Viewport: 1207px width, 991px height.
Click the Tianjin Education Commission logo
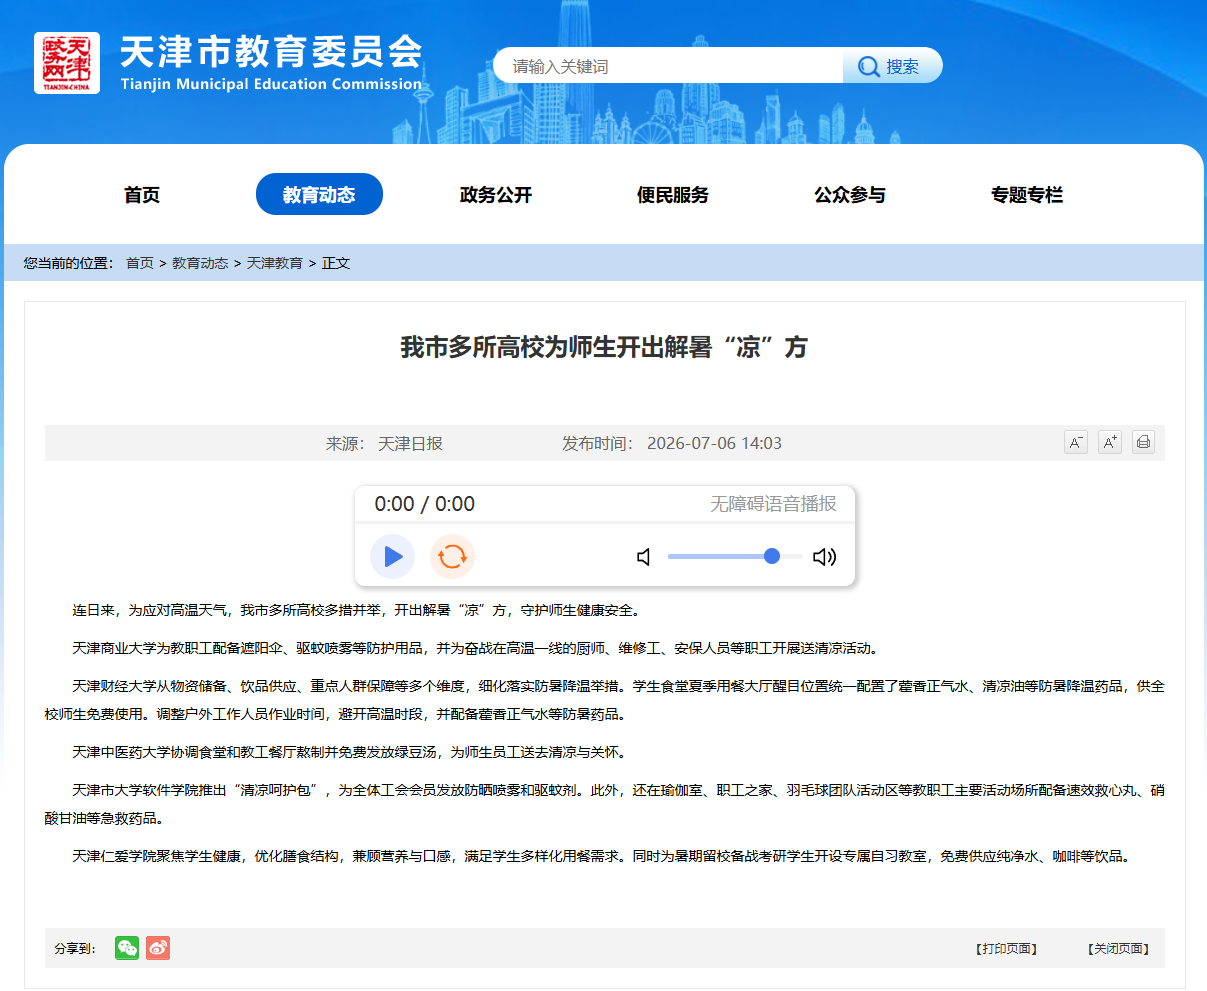pyautogui.click(x=67, y=63)
